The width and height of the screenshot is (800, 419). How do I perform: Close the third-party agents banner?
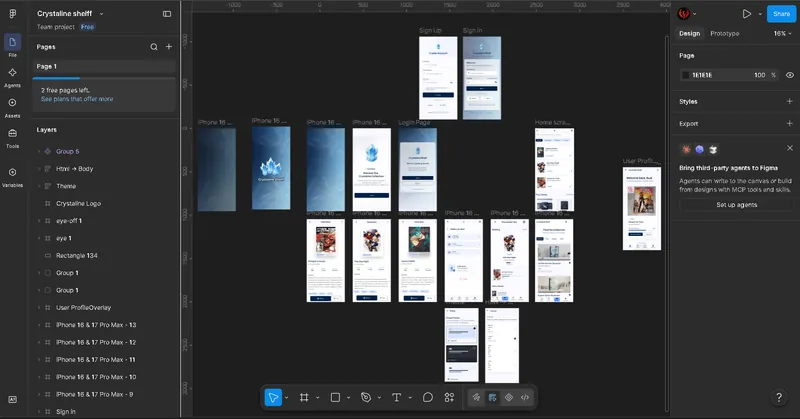click(790, 148)
